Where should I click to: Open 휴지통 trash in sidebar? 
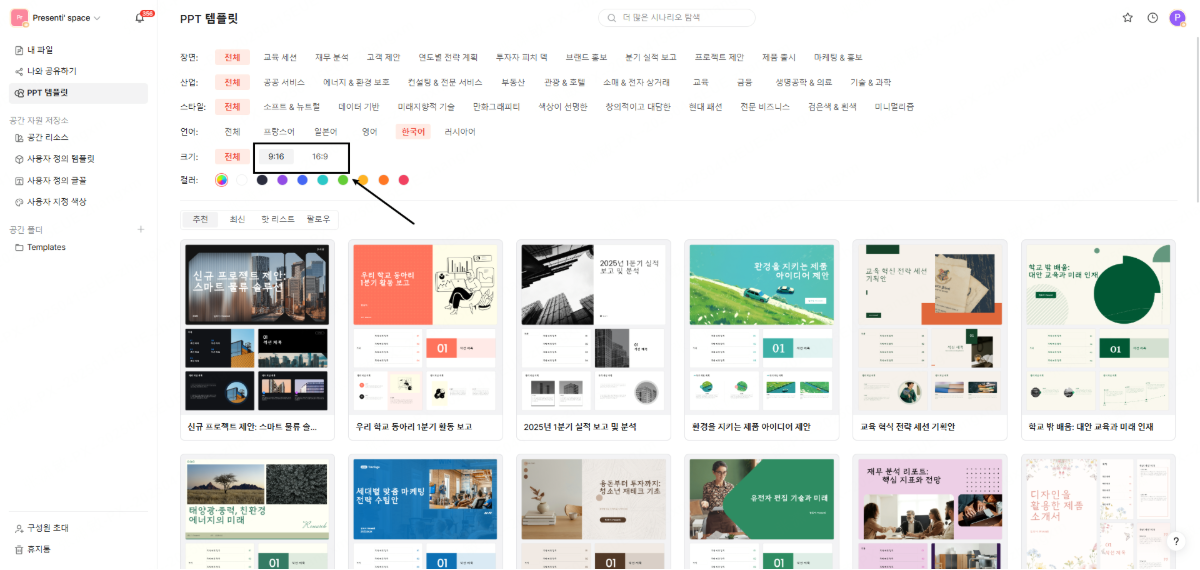(39, 549)
